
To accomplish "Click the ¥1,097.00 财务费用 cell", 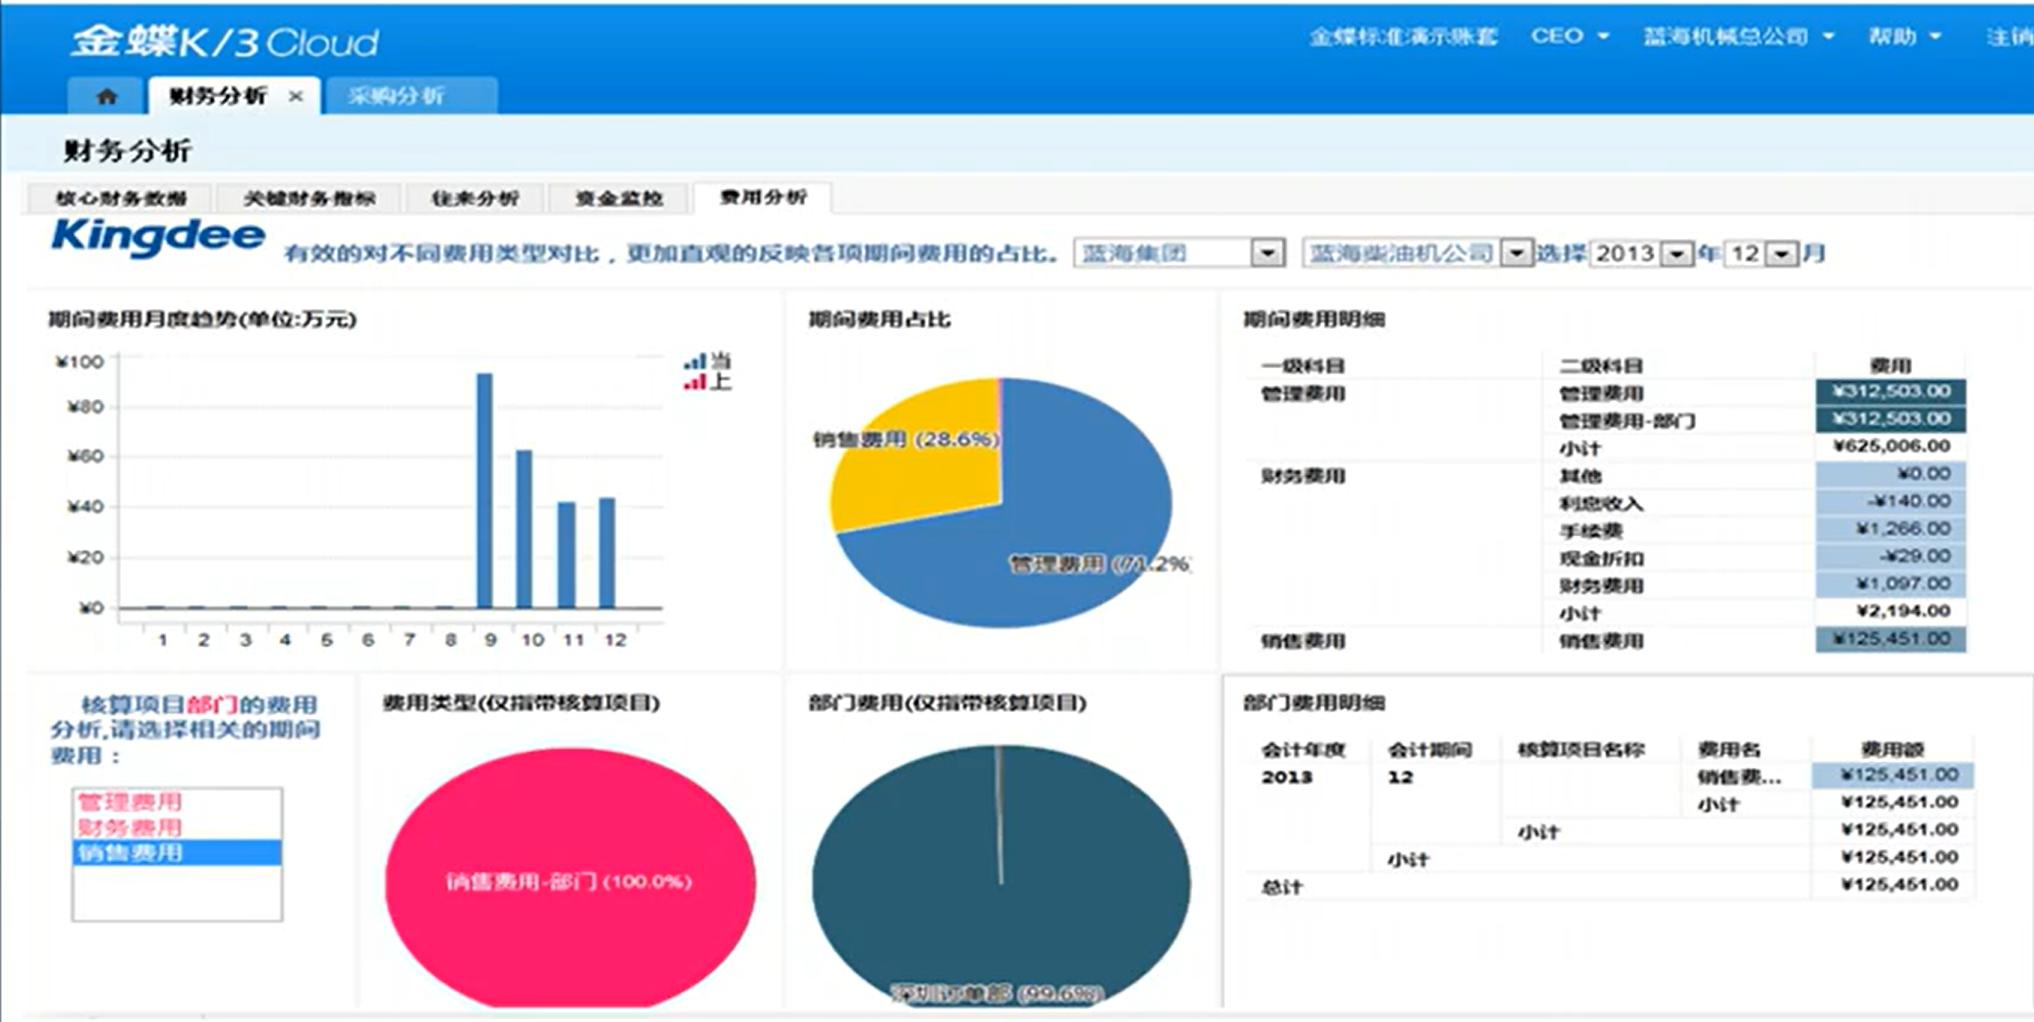I will pyautogui.click(x=1890, y=583).
